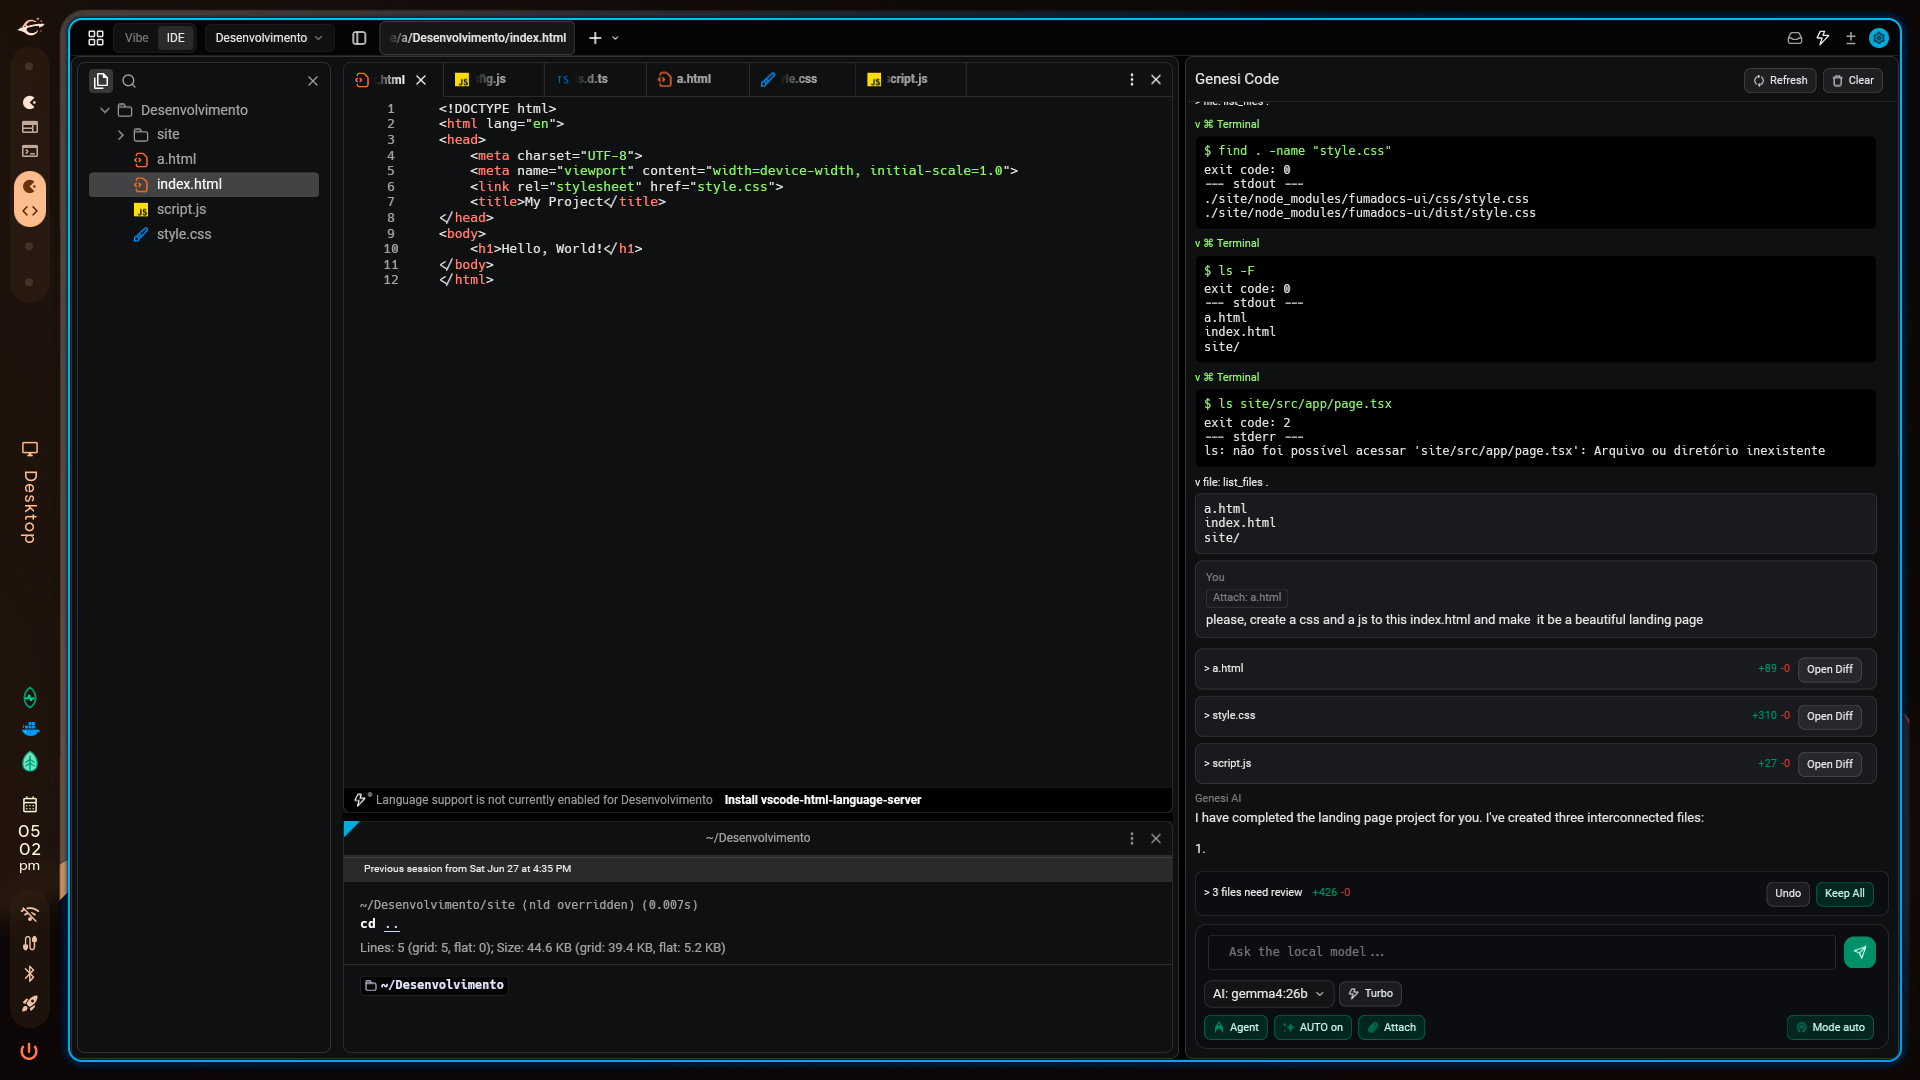Close the terminal pane

click(1156, 838)
